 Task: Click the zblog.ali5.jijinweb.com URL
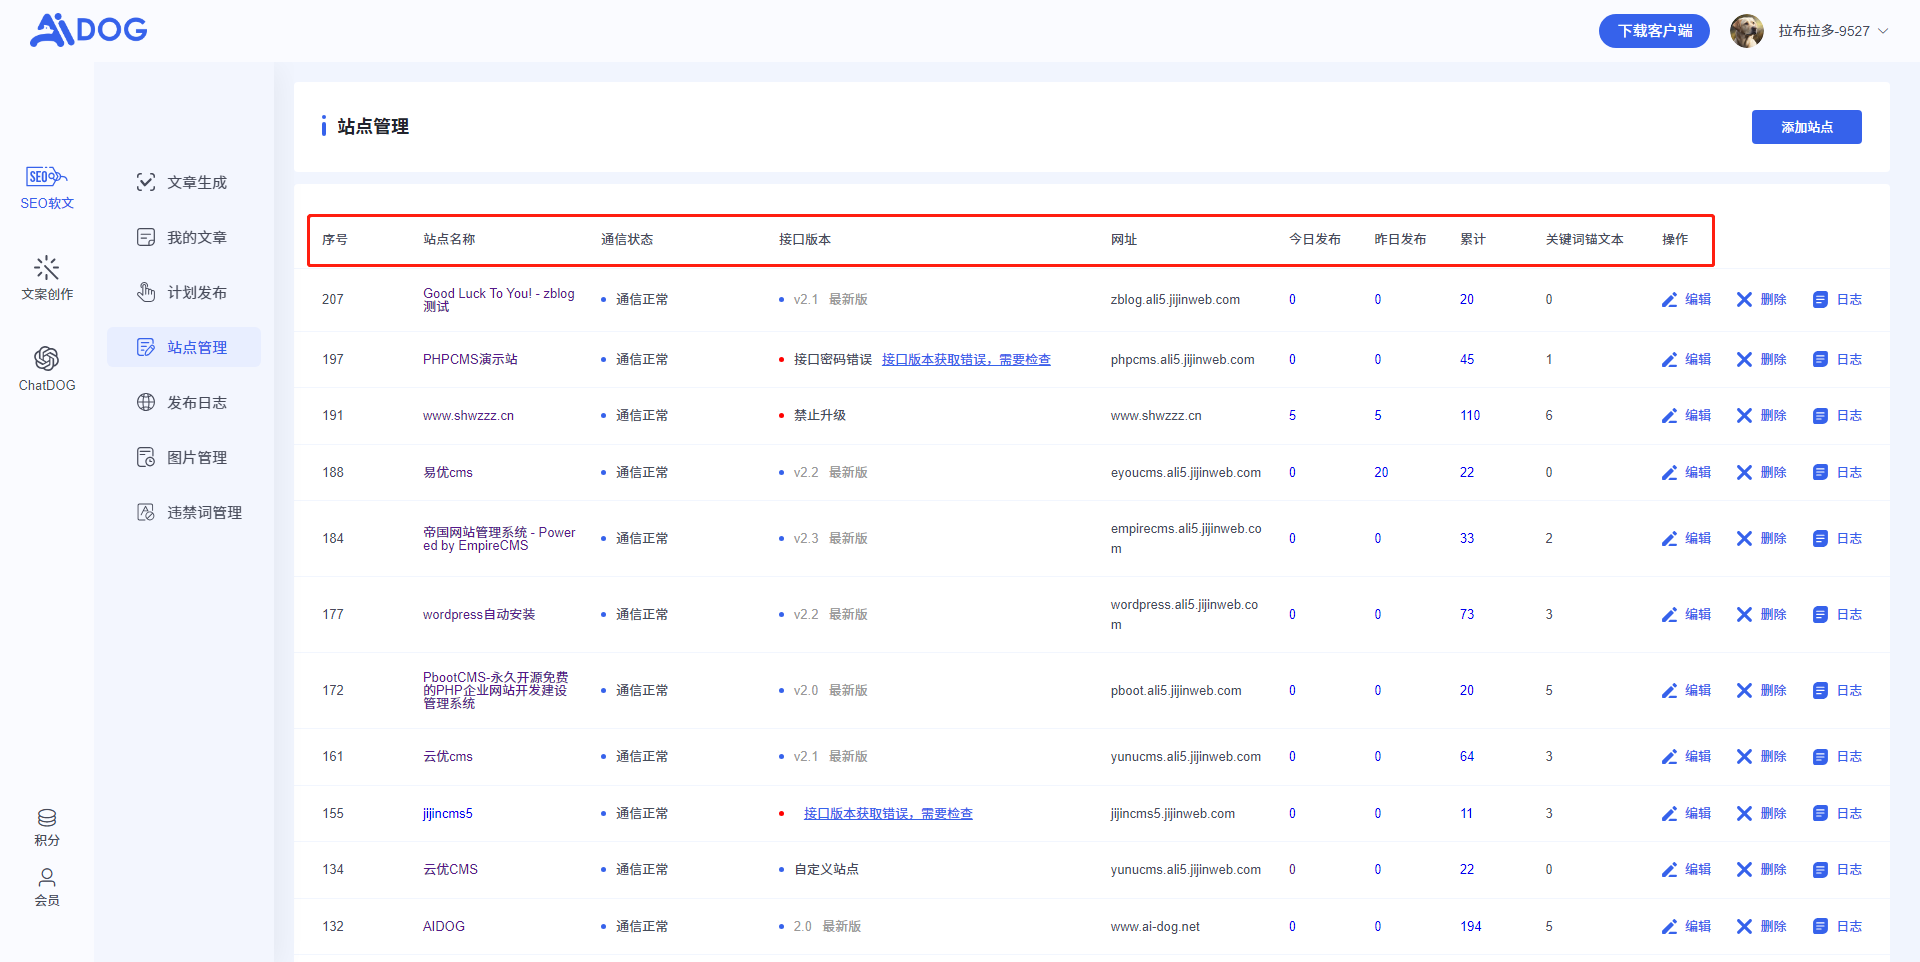coord(1175,299)
